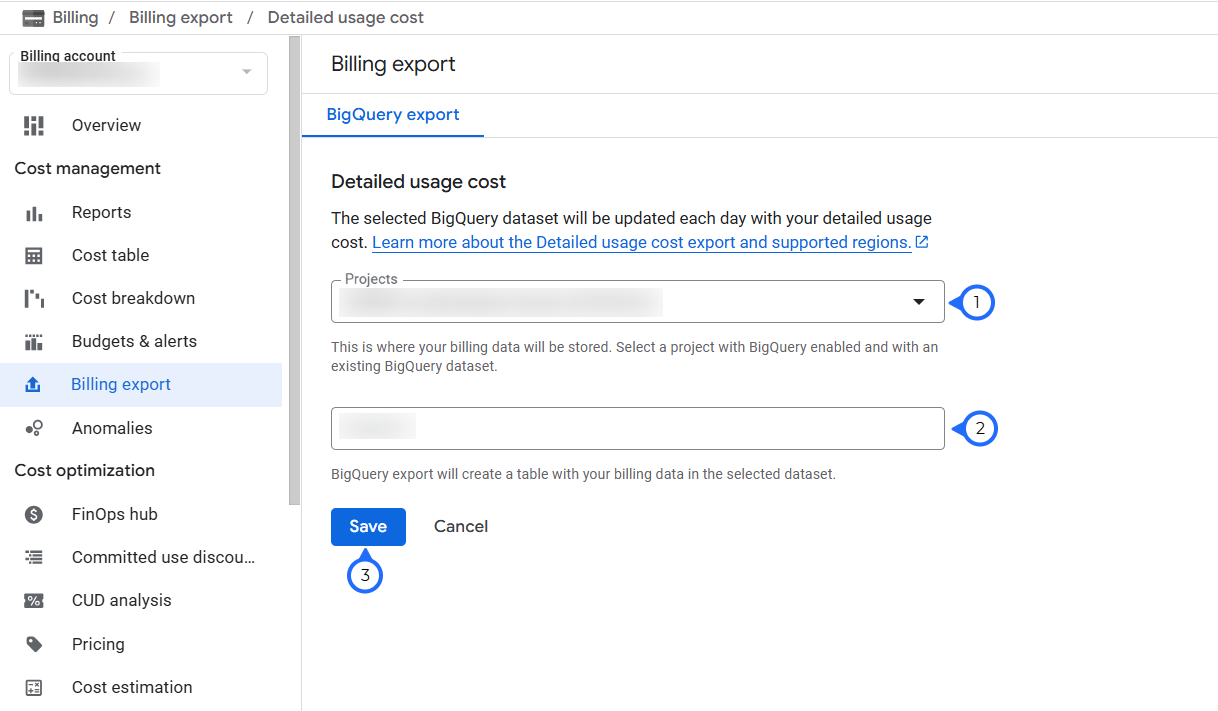1218x711 pixels.
Task: Click Detailed usage cost breadcrumb
Action: click(346, 18)
